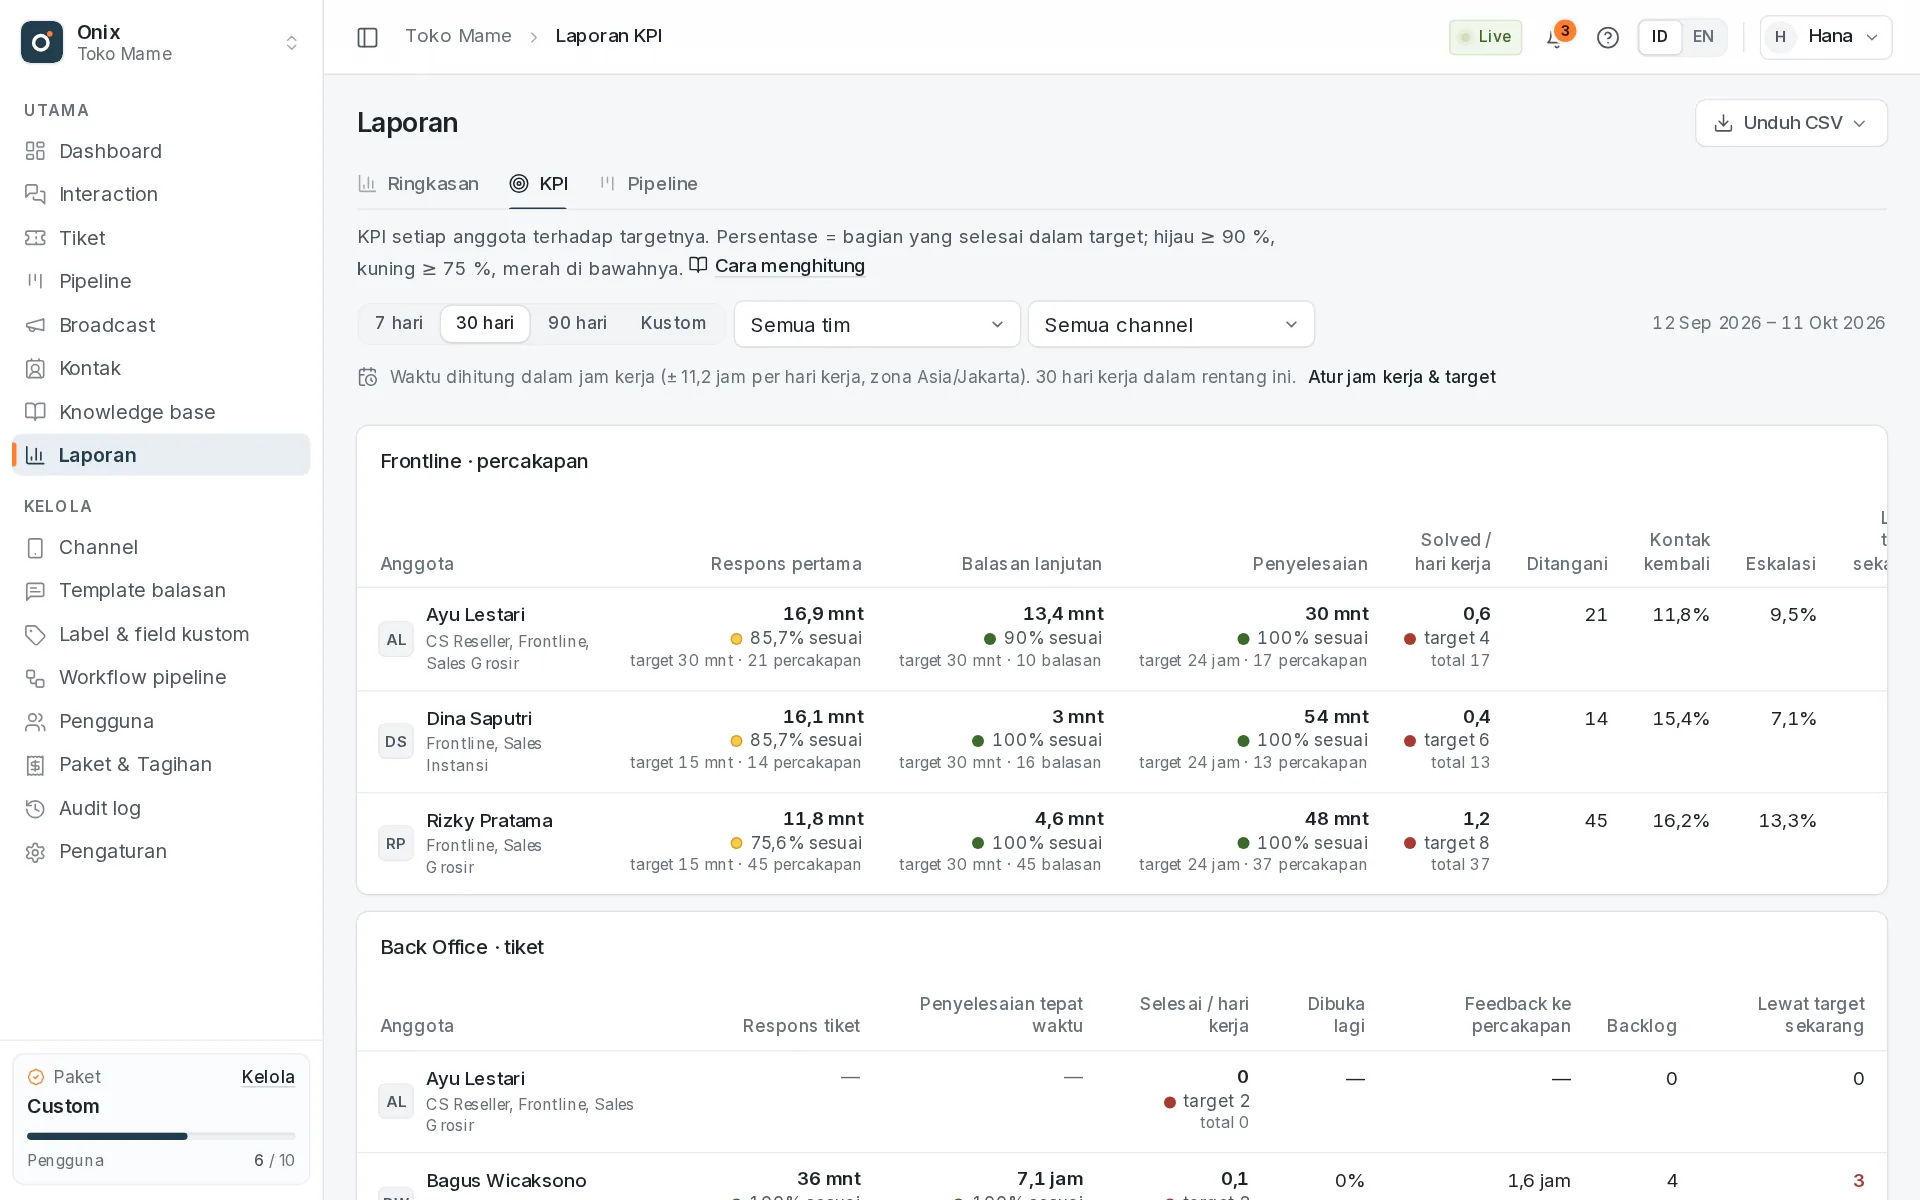Select the 30 hari range

tap(485, 323)
